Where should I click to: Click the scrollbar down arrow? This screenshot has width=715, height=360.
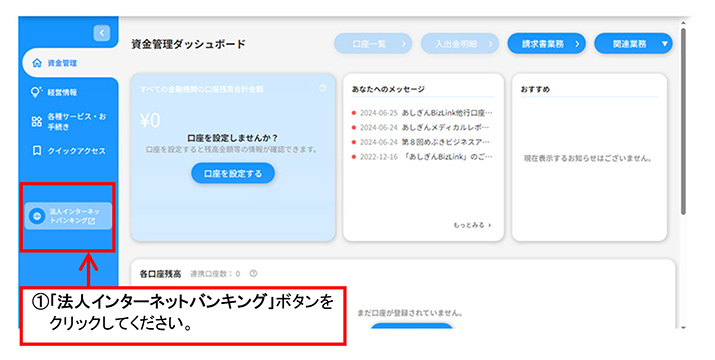tap(683, 328)
